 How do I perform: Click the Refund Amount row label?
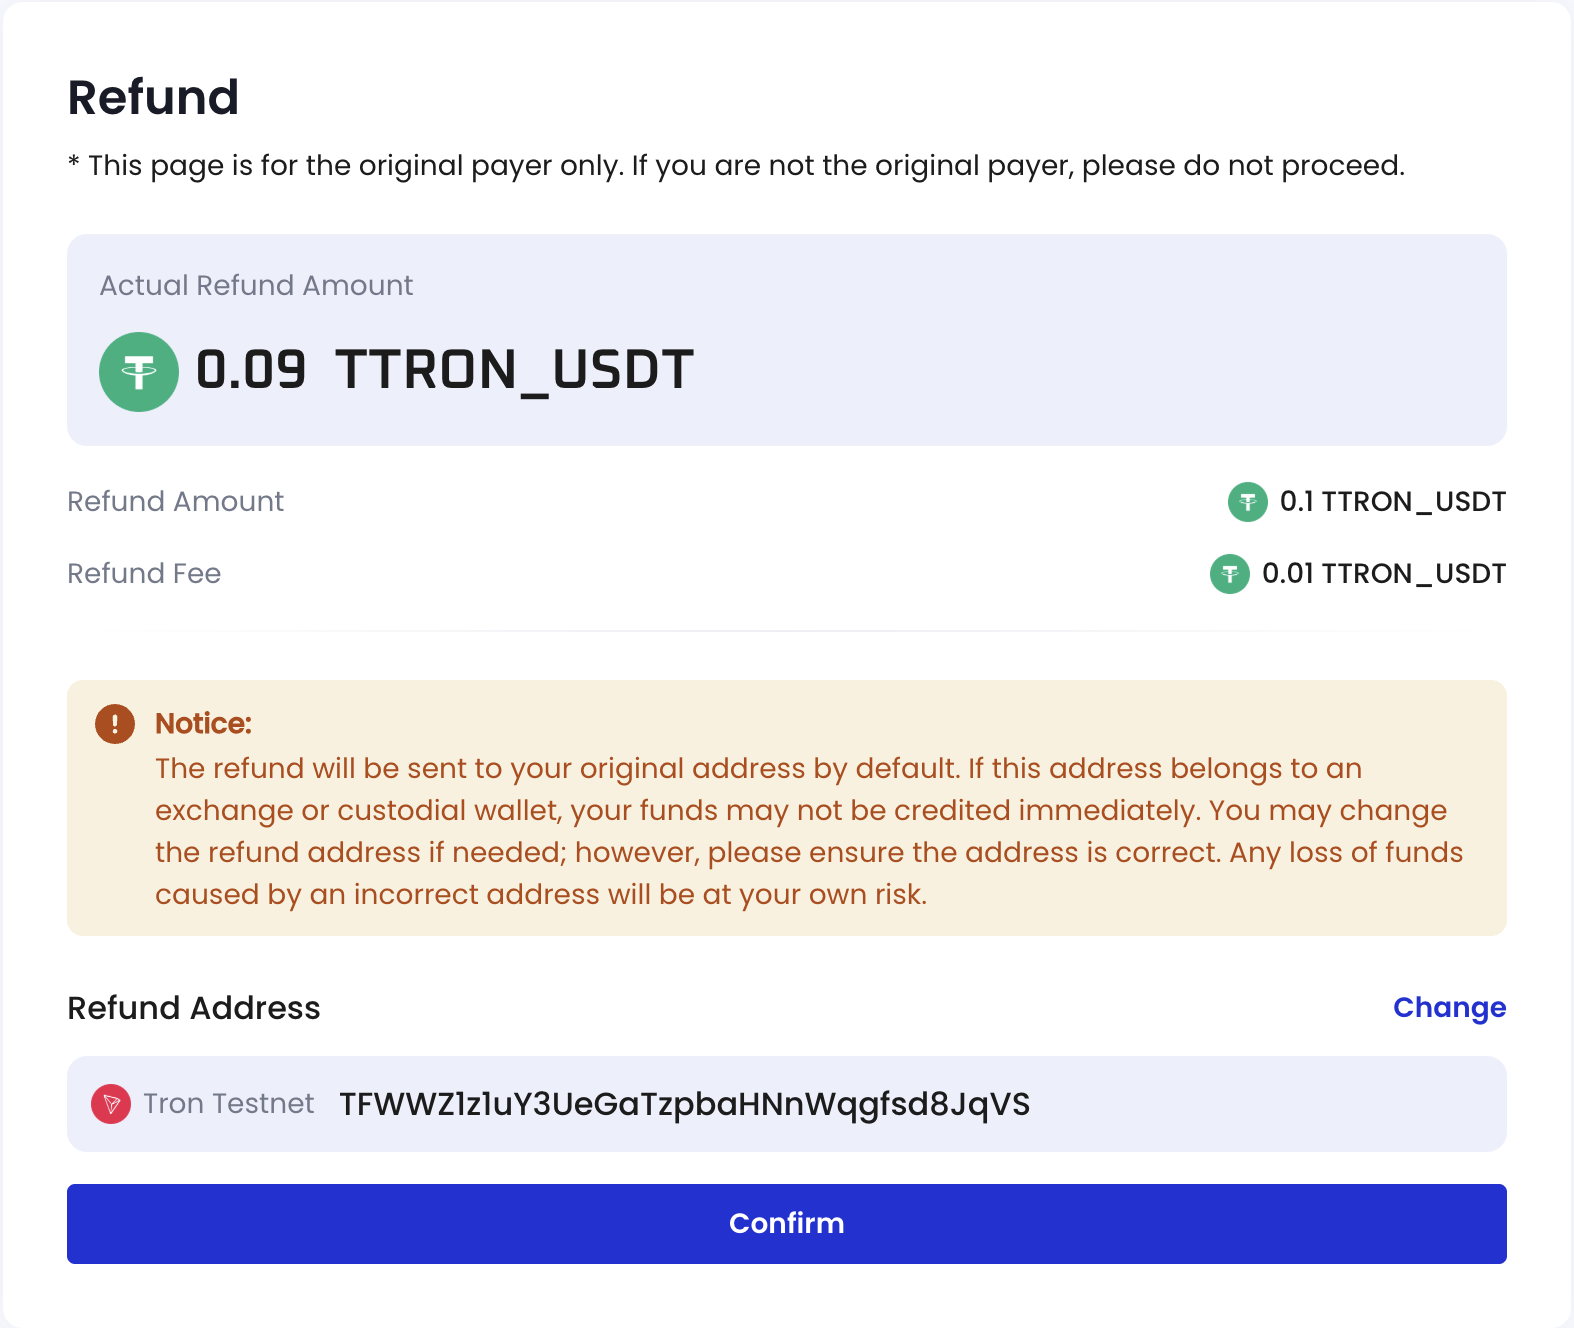[175, 502]
